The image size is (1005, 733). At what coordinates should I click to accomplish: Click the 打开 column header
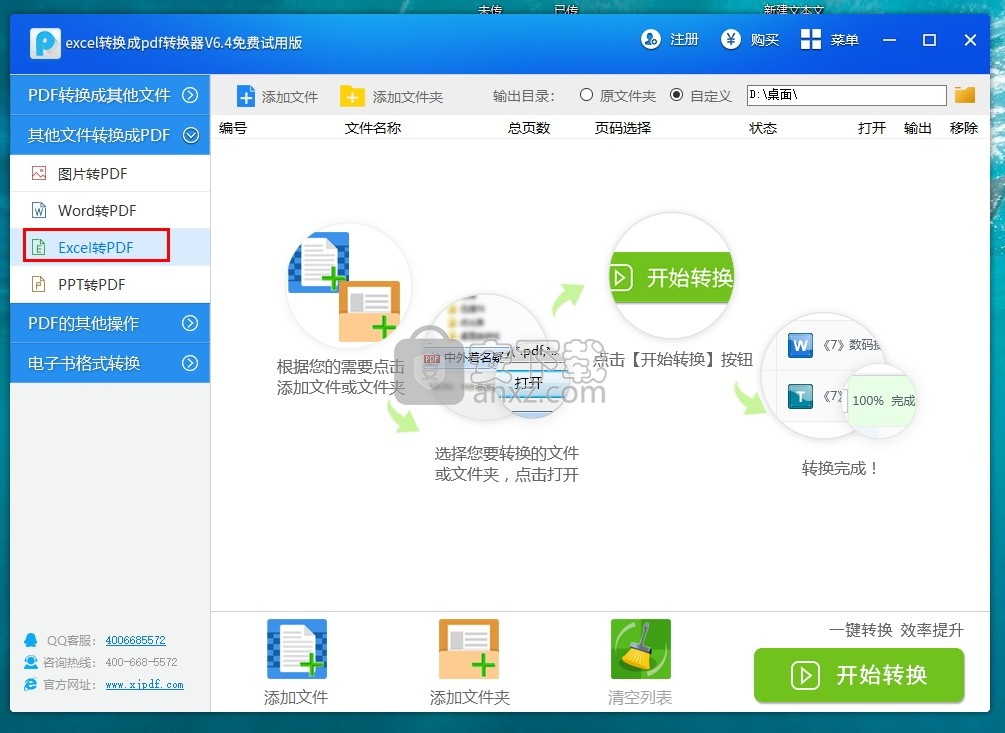872,128
